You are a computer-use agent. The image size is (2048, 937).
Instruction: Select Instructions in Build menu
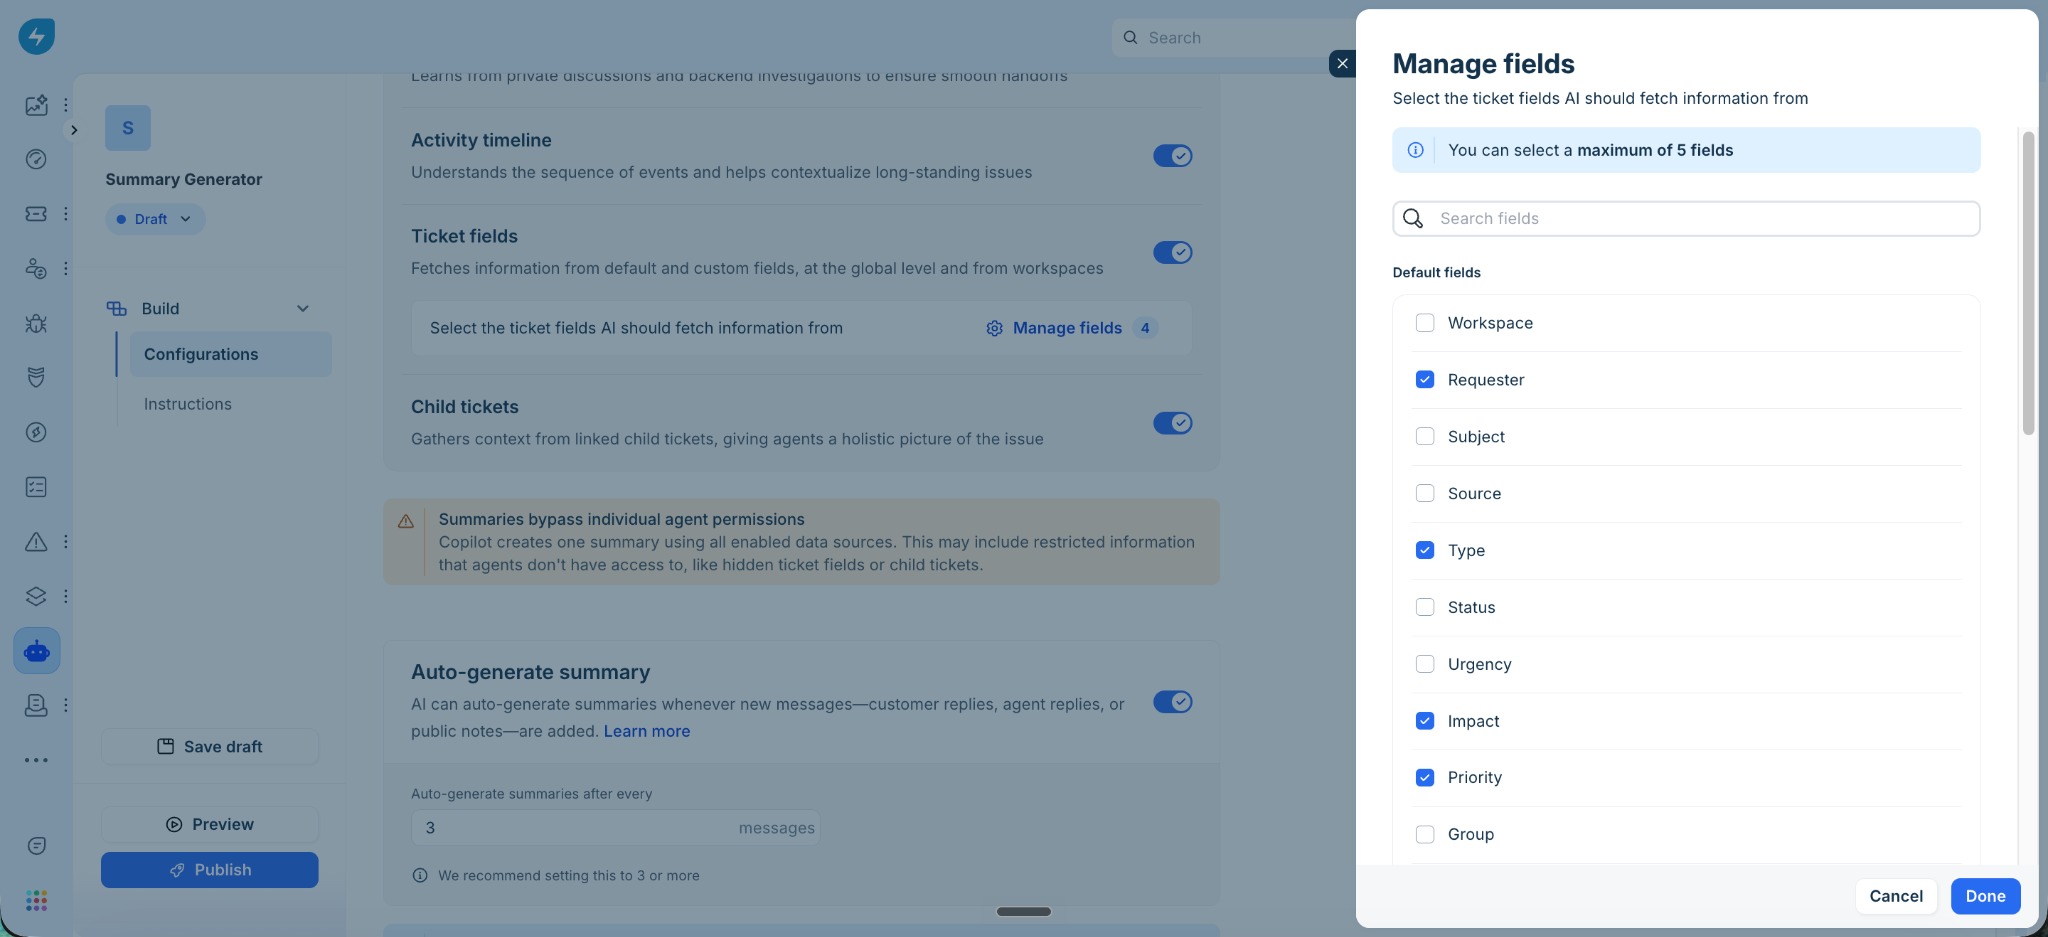pyautogui.click(x=188, y=404)
